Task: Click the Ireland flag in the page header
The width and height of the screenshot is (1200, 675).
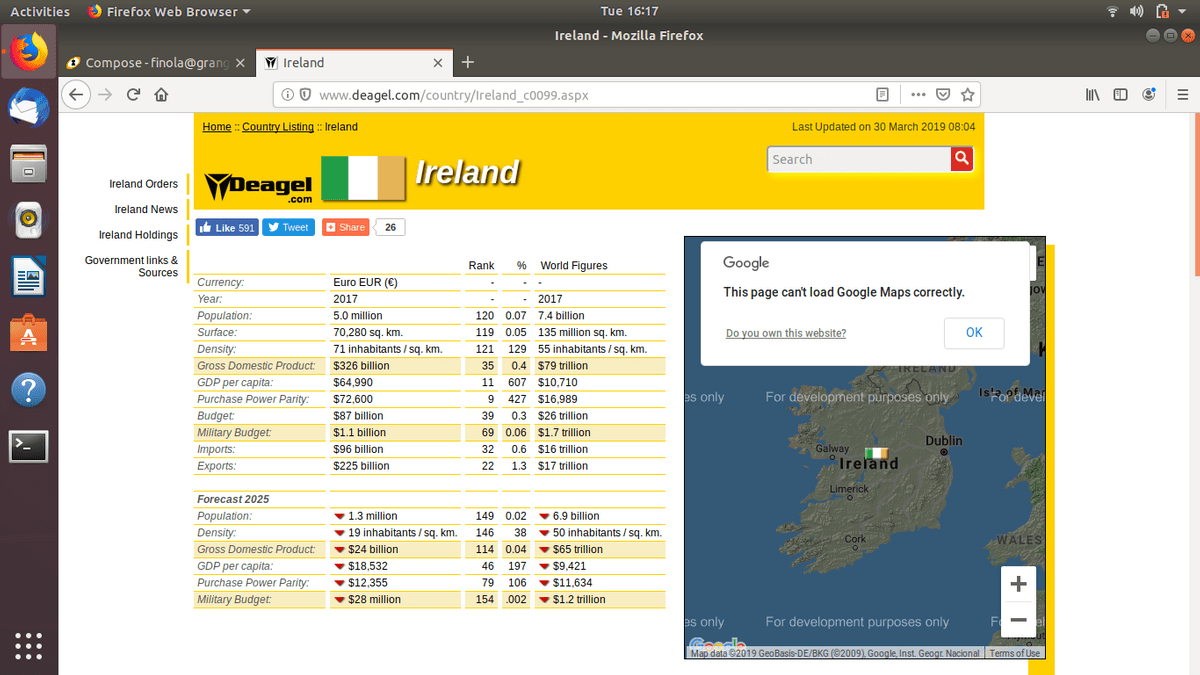Action: pyautogui.click(x=364, y=179)
